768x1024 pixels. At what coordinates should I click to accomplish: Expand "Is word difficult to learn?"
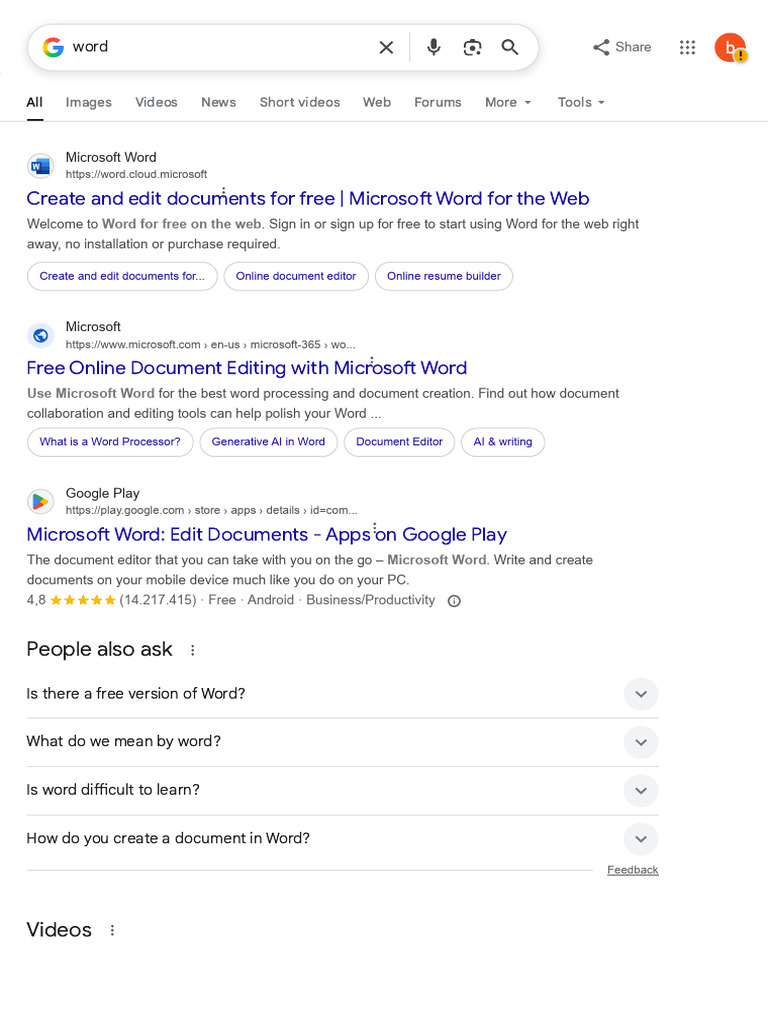[x=641, y=790]
